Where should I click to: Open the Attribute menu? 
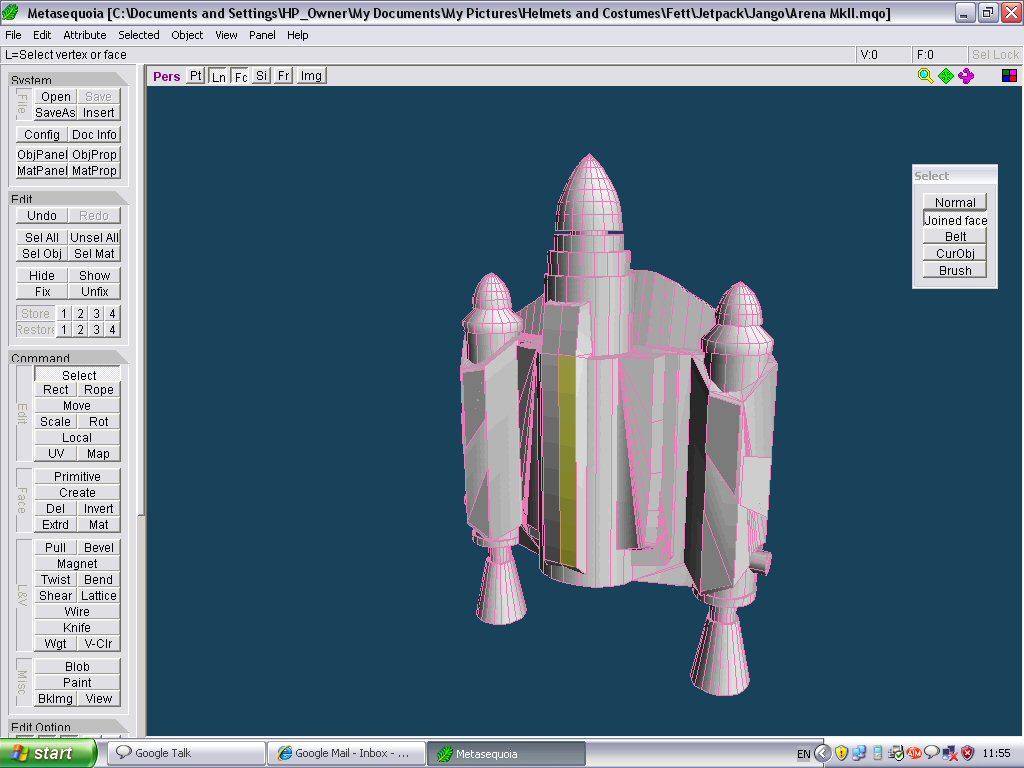click(84, 35)
